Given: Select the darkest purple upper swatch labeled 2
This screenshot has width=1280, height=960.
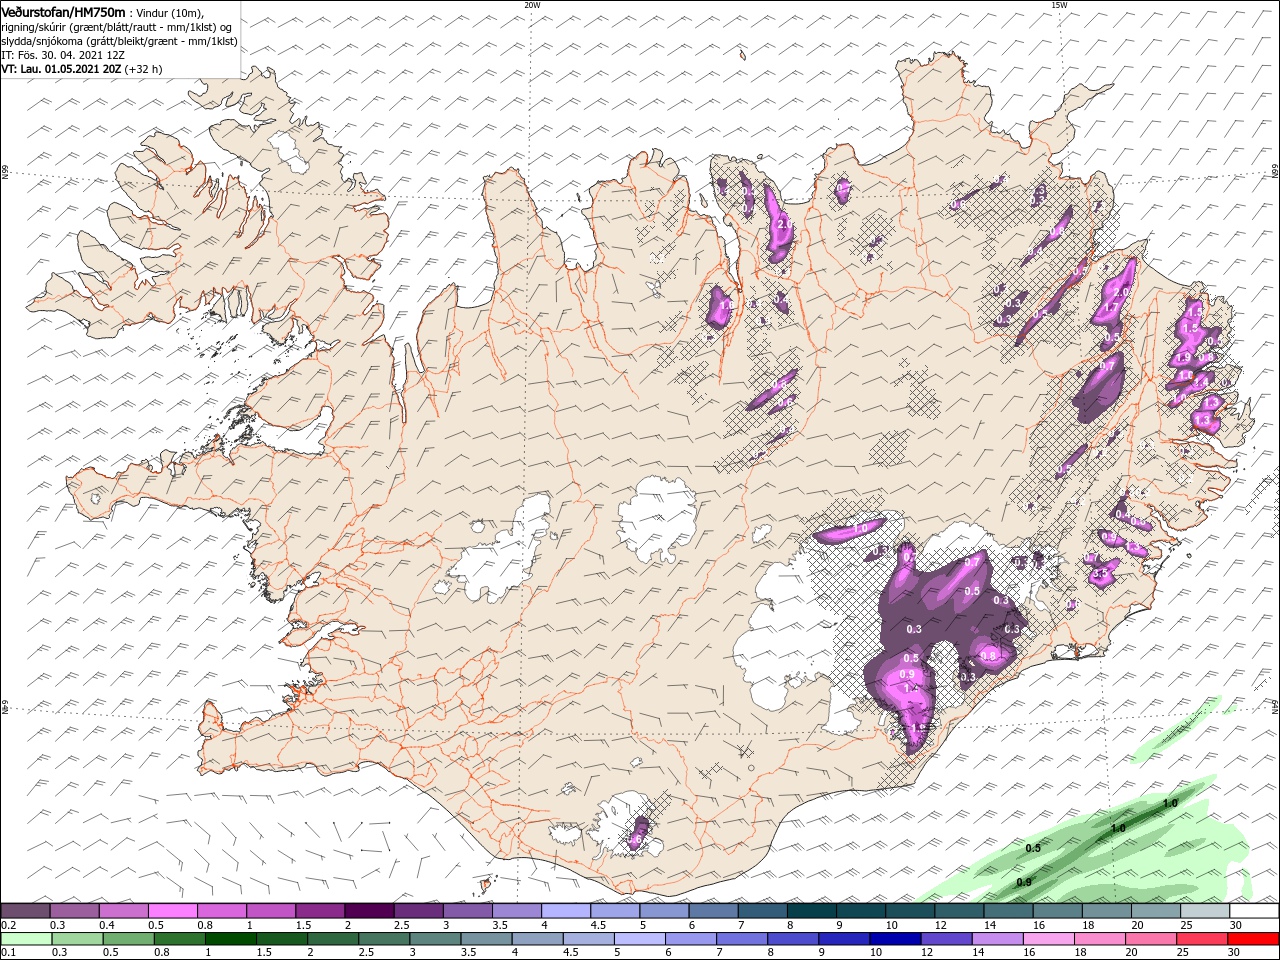Looking at the screenshot, I should click(x=369, y=911).
